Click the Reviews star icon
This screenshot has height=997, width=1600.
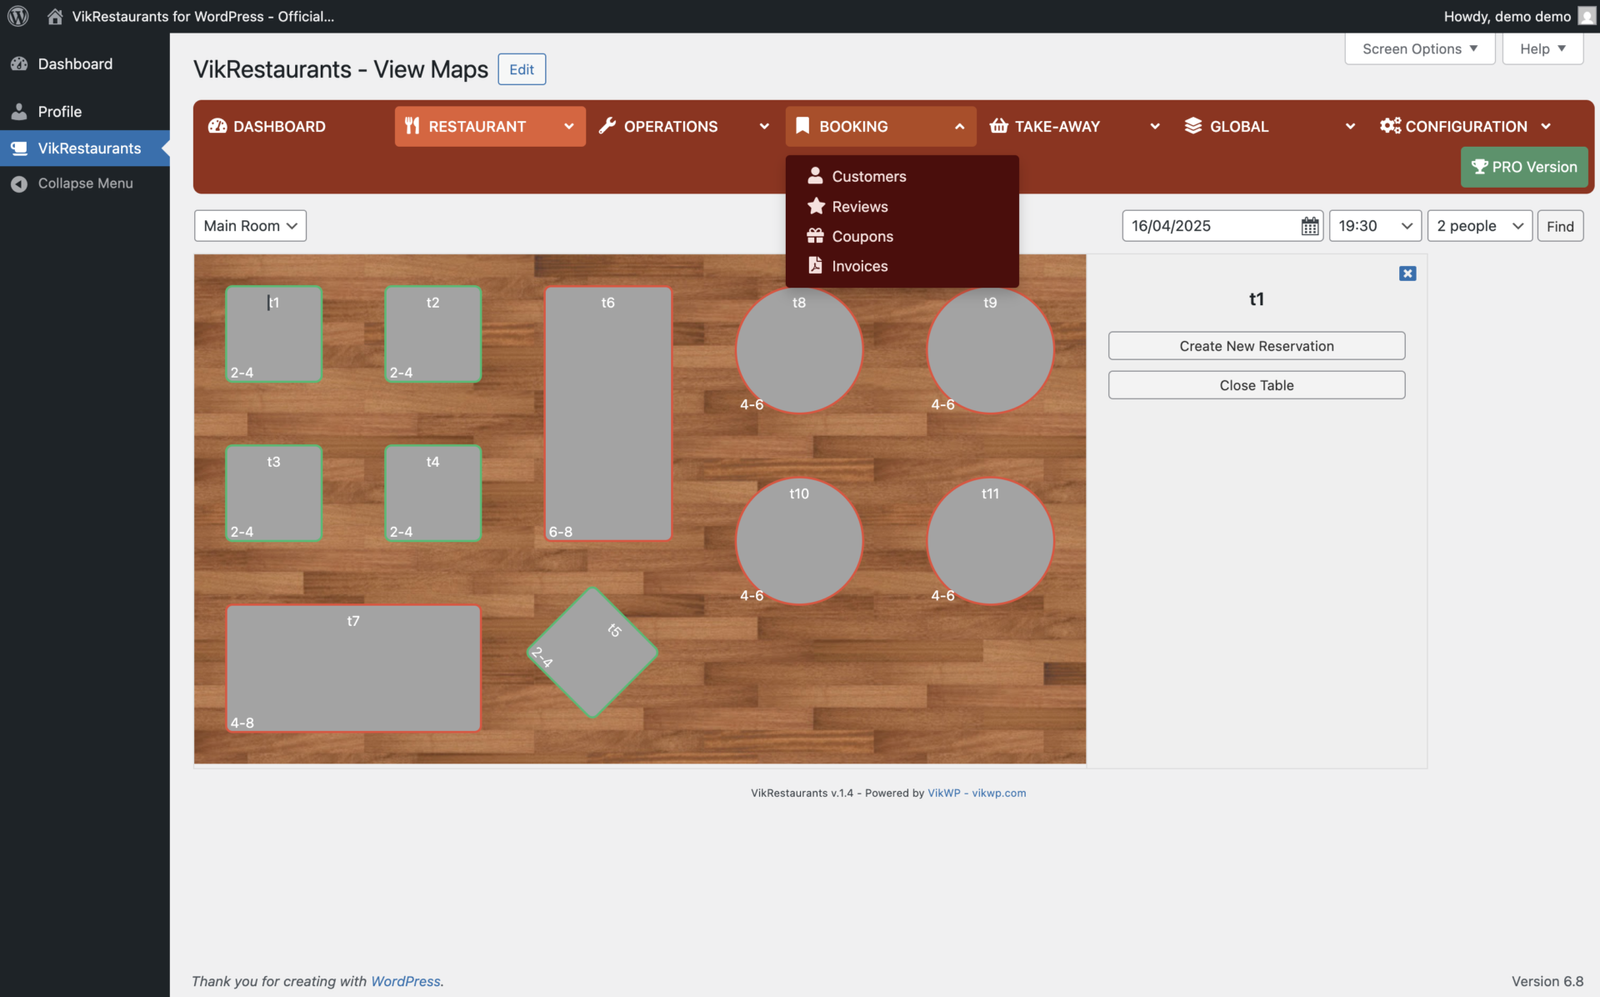pos(816,206)
